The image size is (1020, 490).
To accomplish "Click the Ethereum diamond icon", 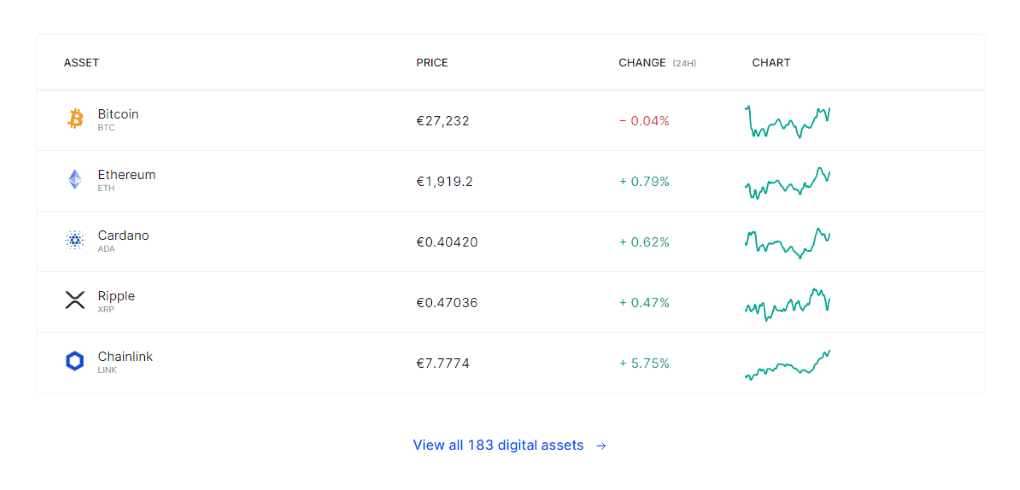I will point(75,180).
